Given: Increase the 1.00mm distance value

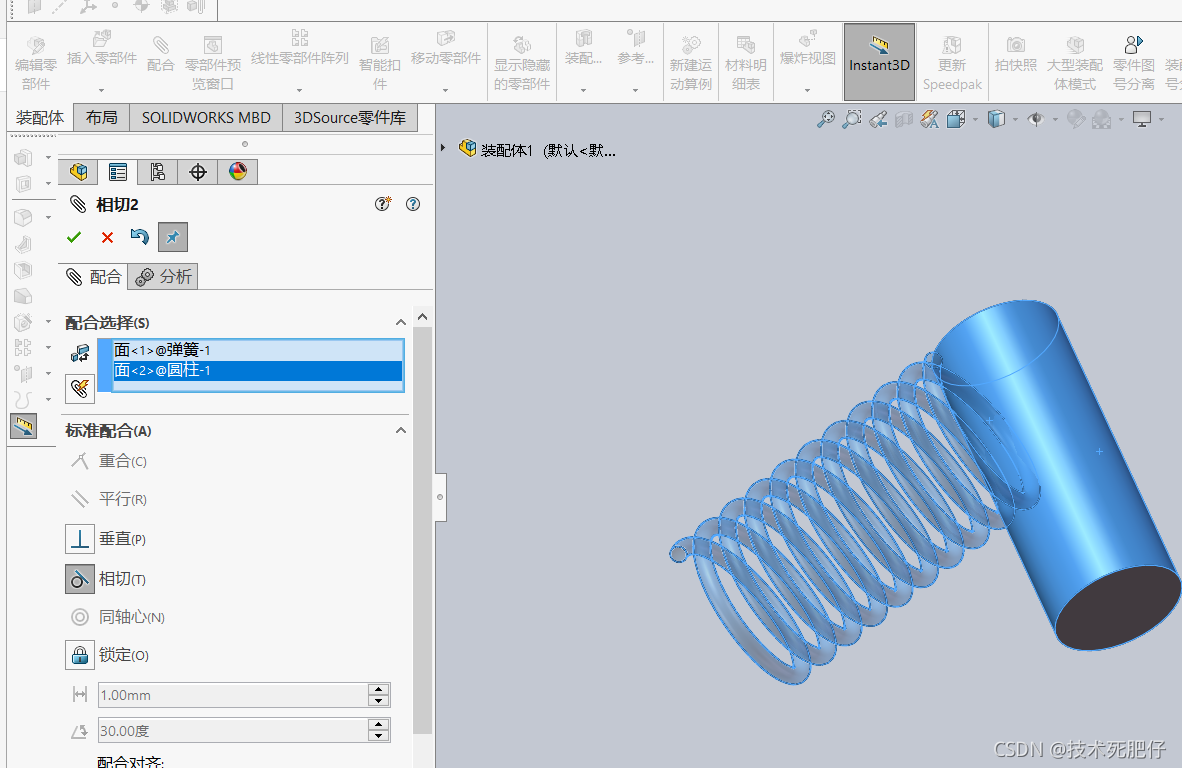Looking at the screenshot, I should [x=378, y=689].
